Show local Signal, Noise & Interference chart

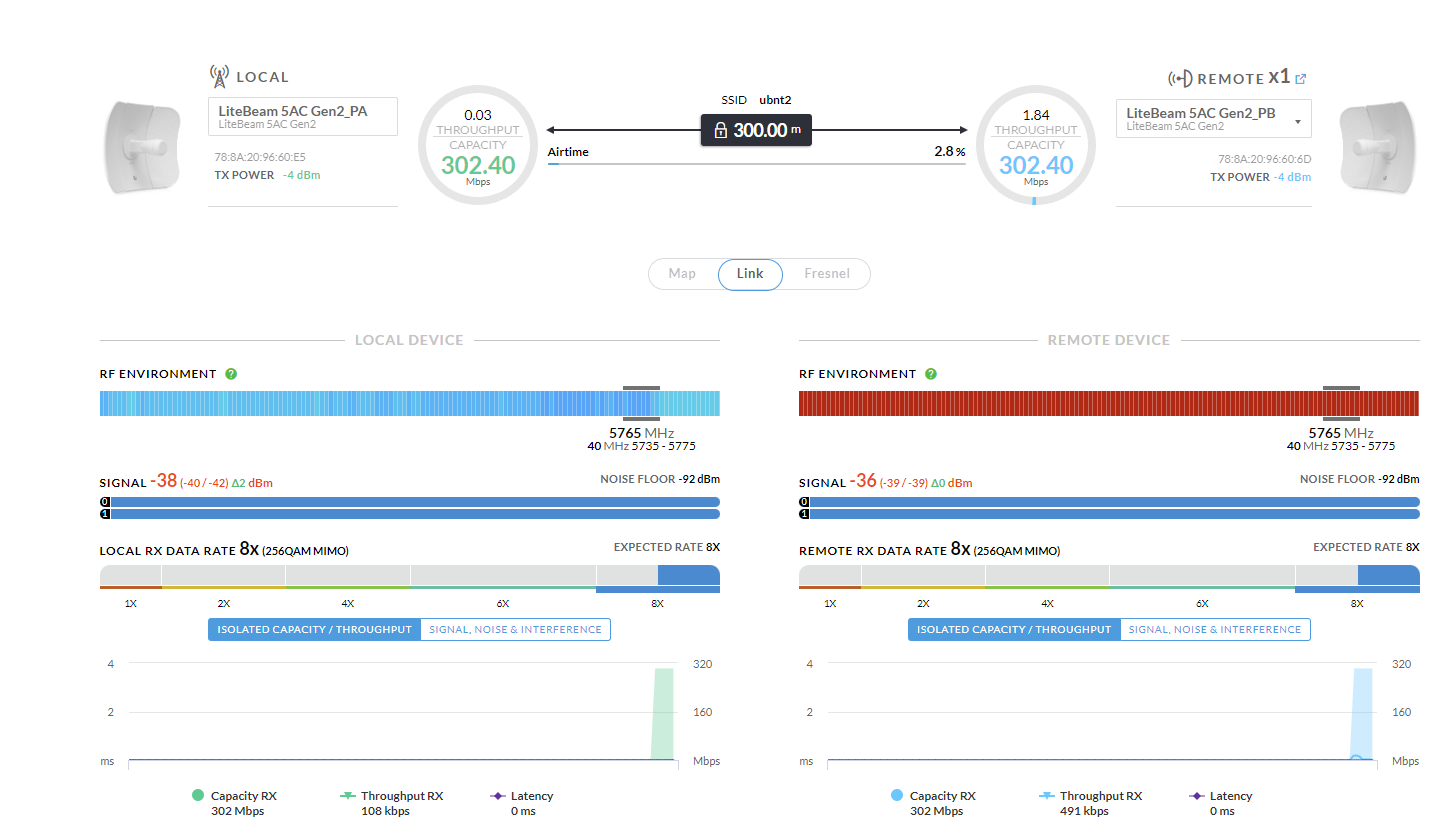point(515,630)
